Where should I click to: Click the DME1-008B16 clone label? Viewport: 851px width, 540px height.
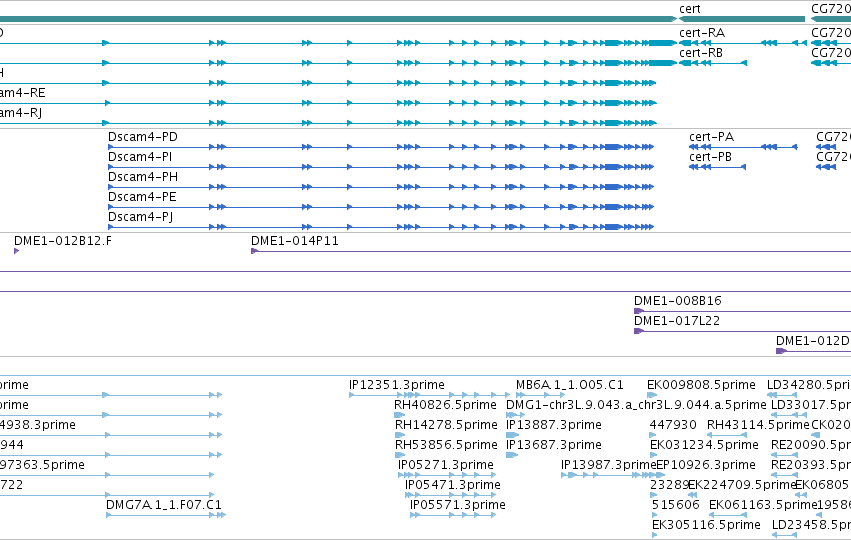pos(678,301)
